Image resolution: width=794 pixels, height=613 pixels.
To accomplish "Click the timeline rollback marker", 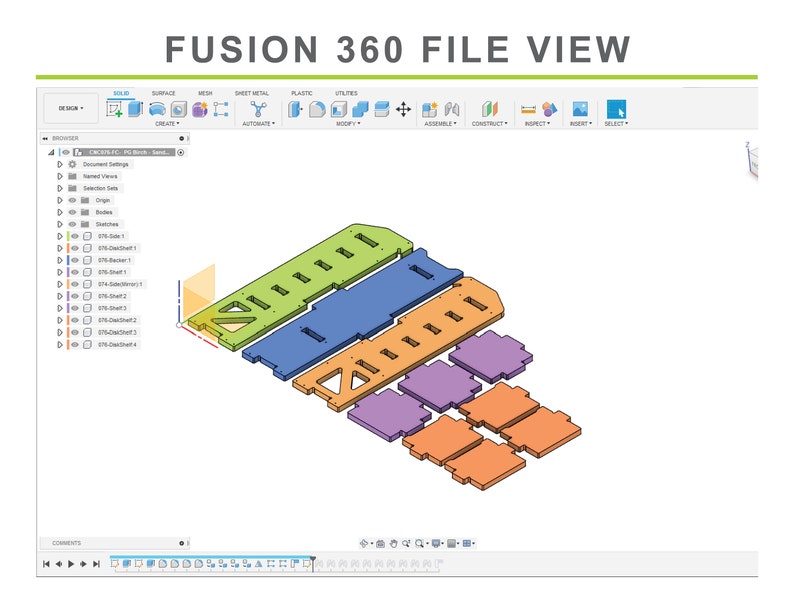I will tap(313, 563).
